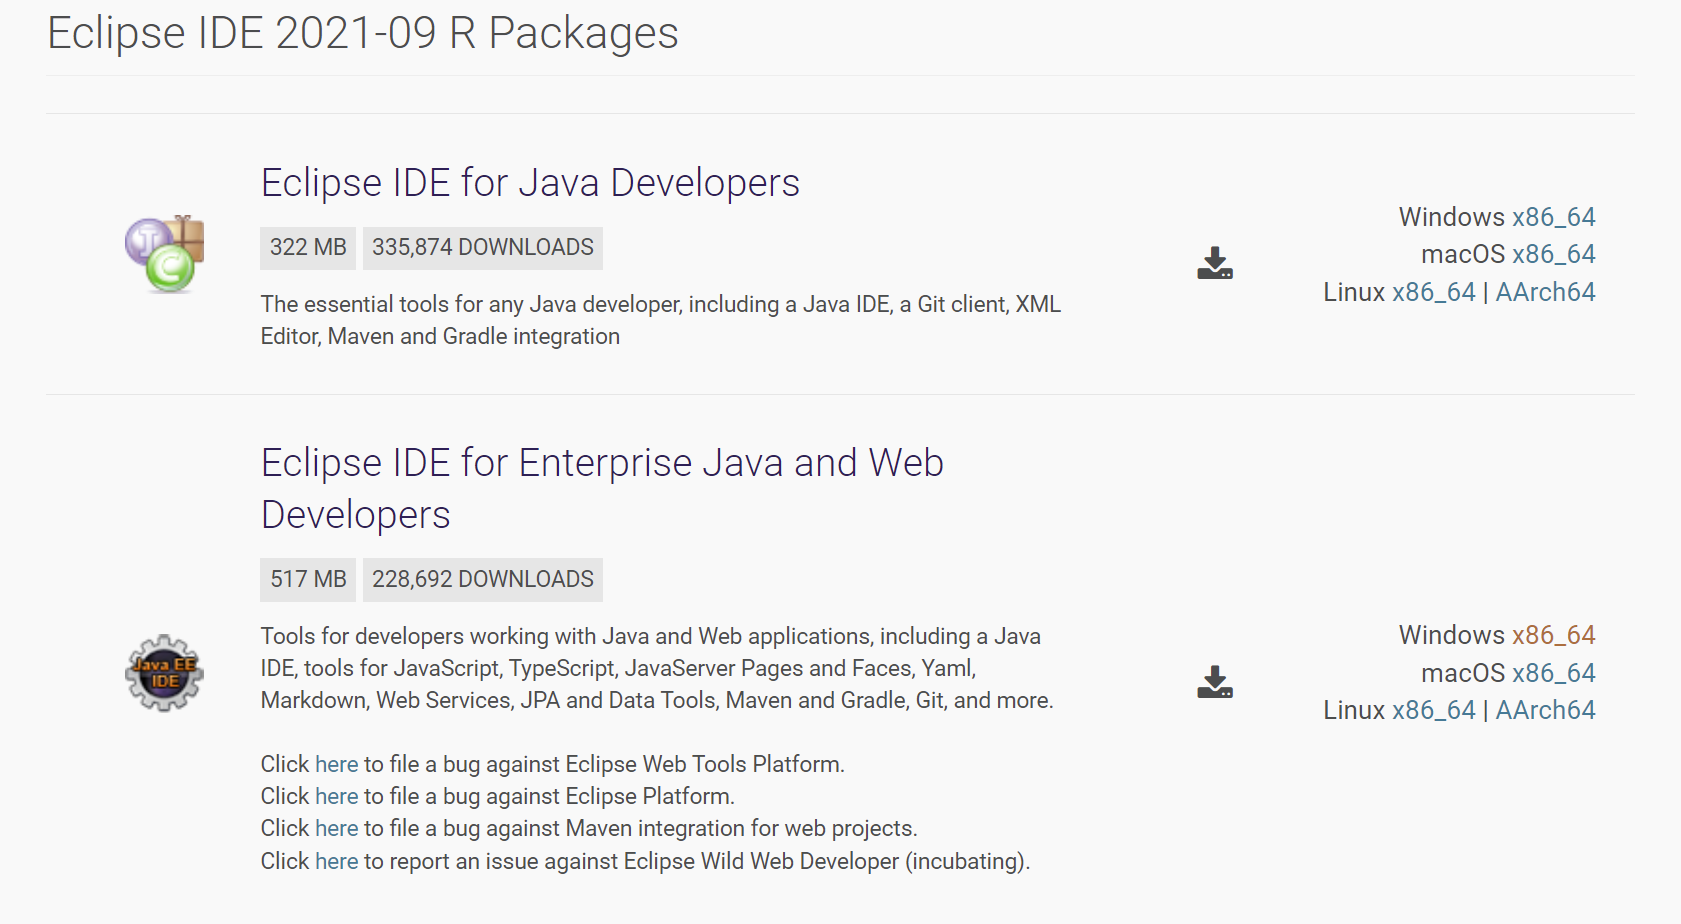Download Linux AArch64 for Enterprise Java package
This screenshot has width=1681, height=924.
tap(1545, 710)
